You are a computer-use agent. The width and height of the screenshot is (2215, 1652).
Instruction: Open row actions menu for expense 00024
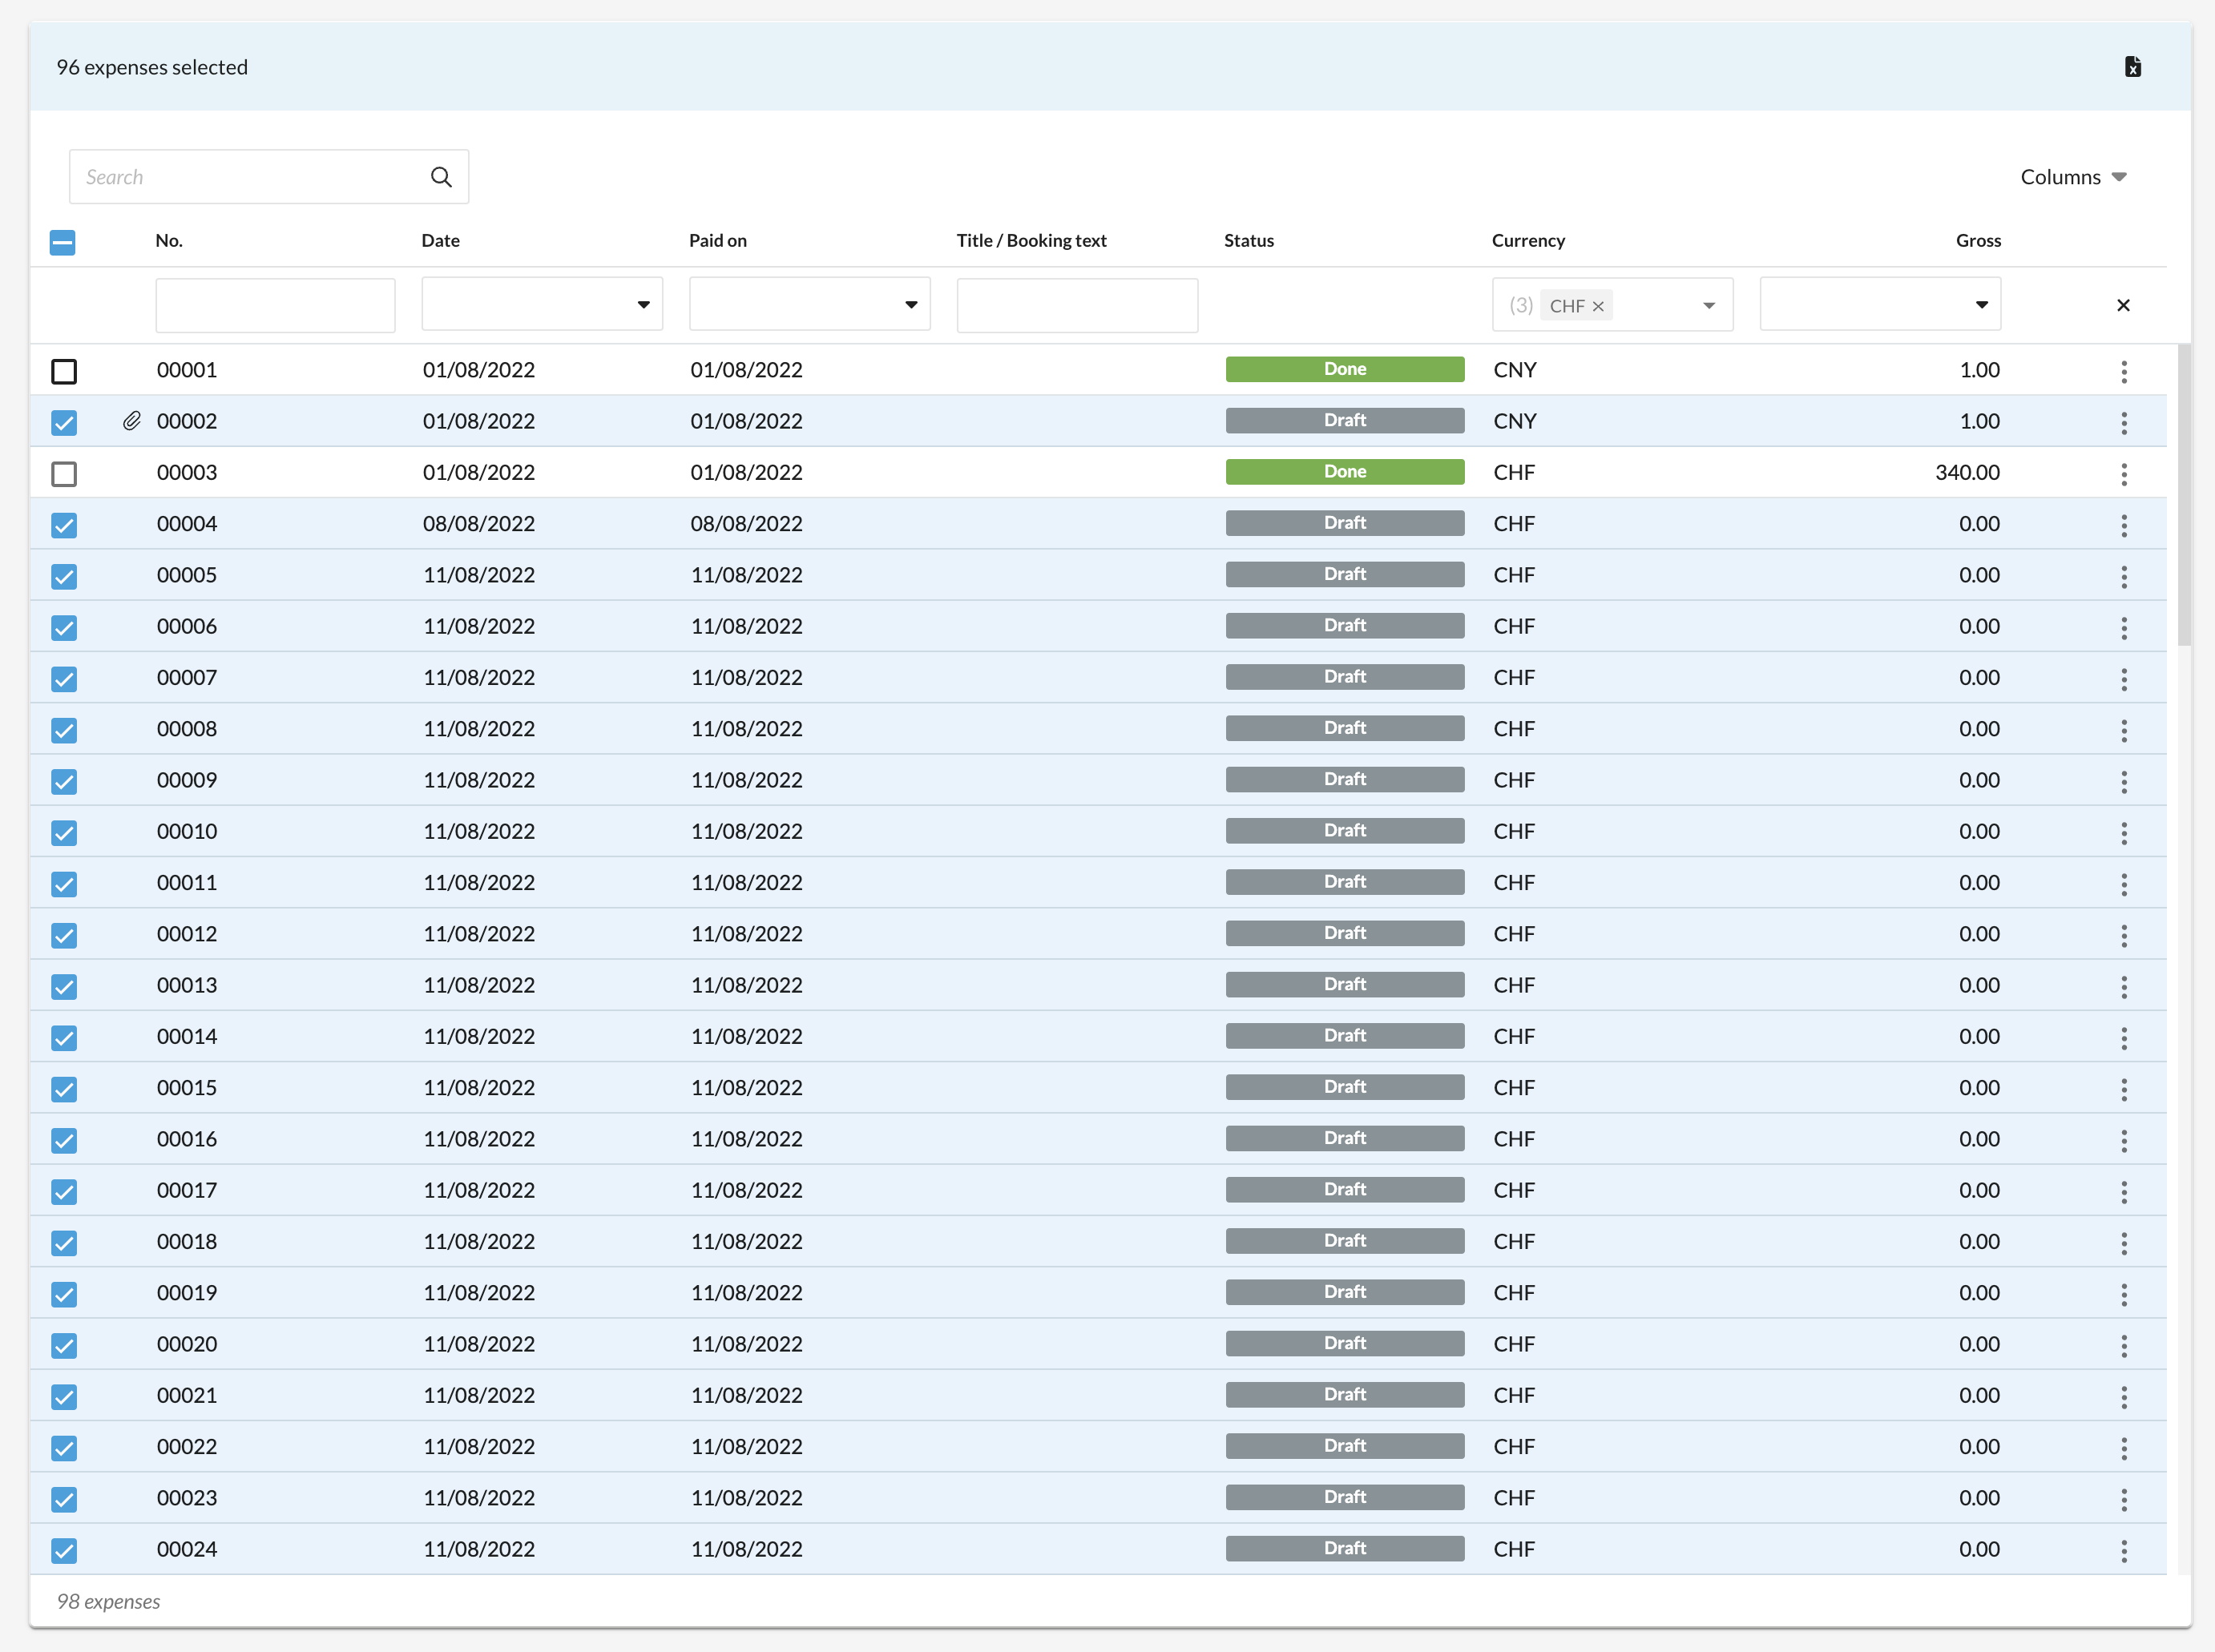point(2124,1551)
